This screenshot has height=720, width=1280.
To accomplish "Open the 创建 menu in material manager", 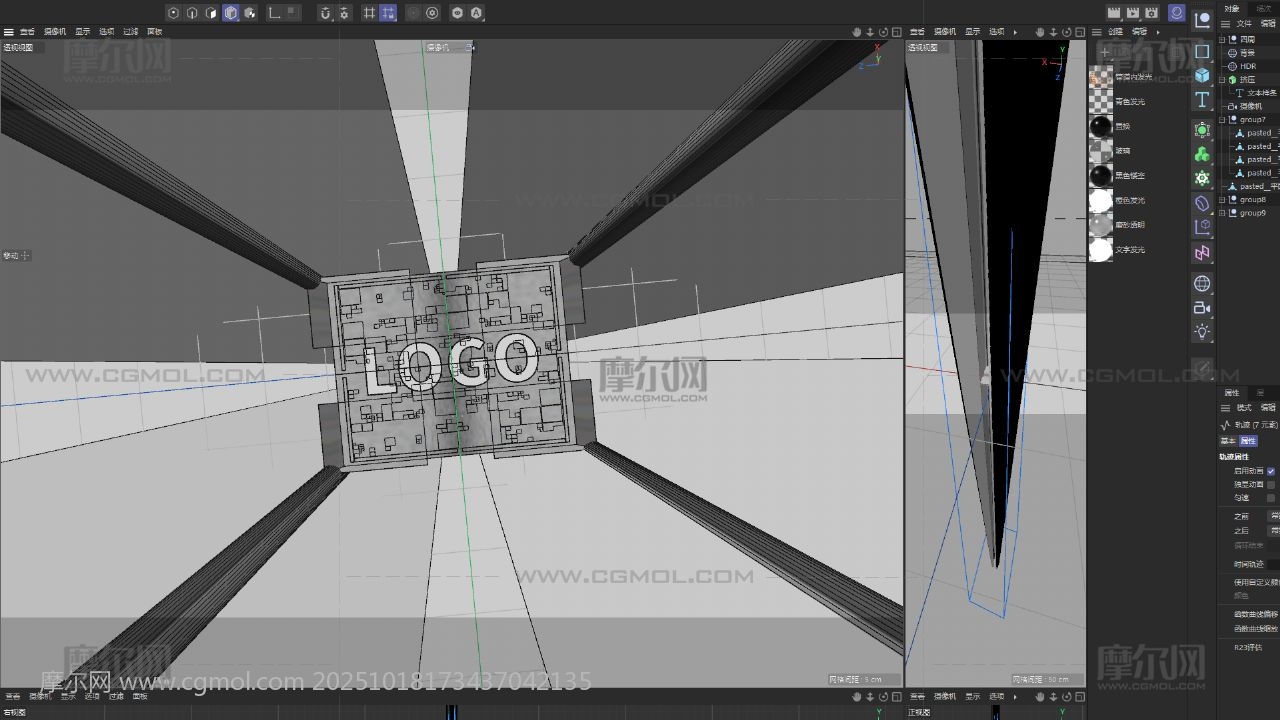I will click(1115, 32).
